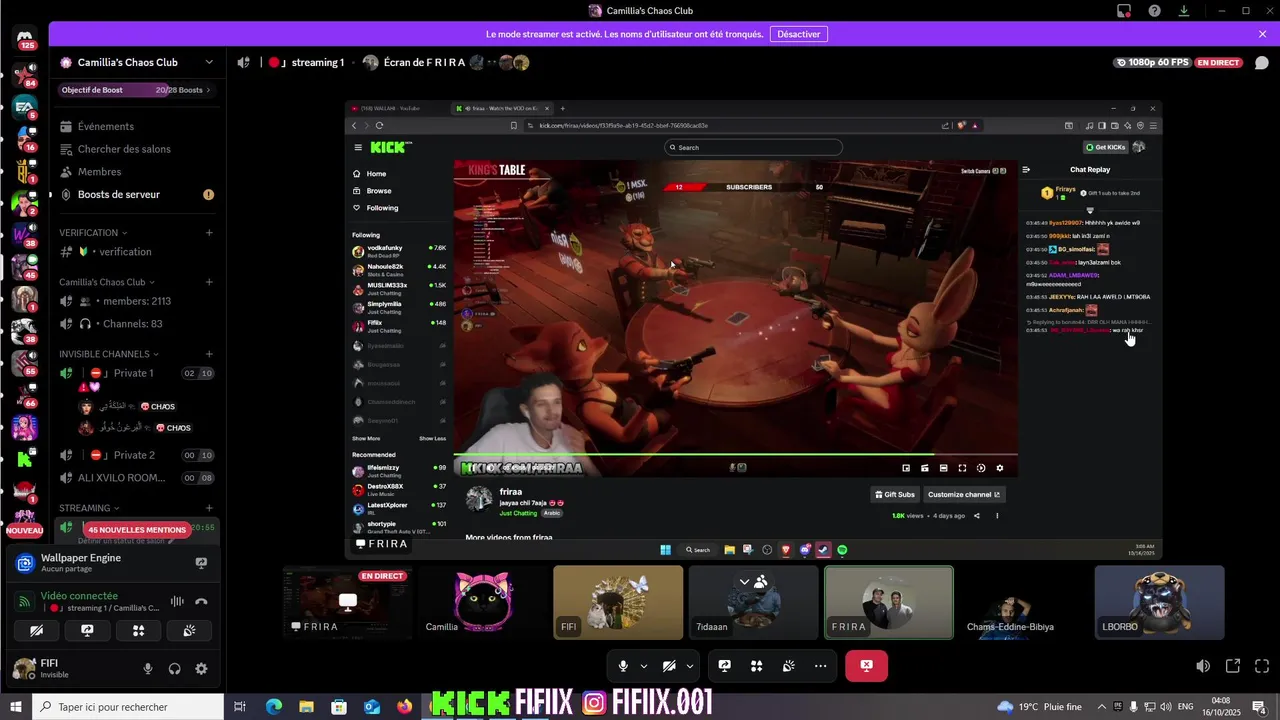Collapse the STREAMING category

coord(89,508)
